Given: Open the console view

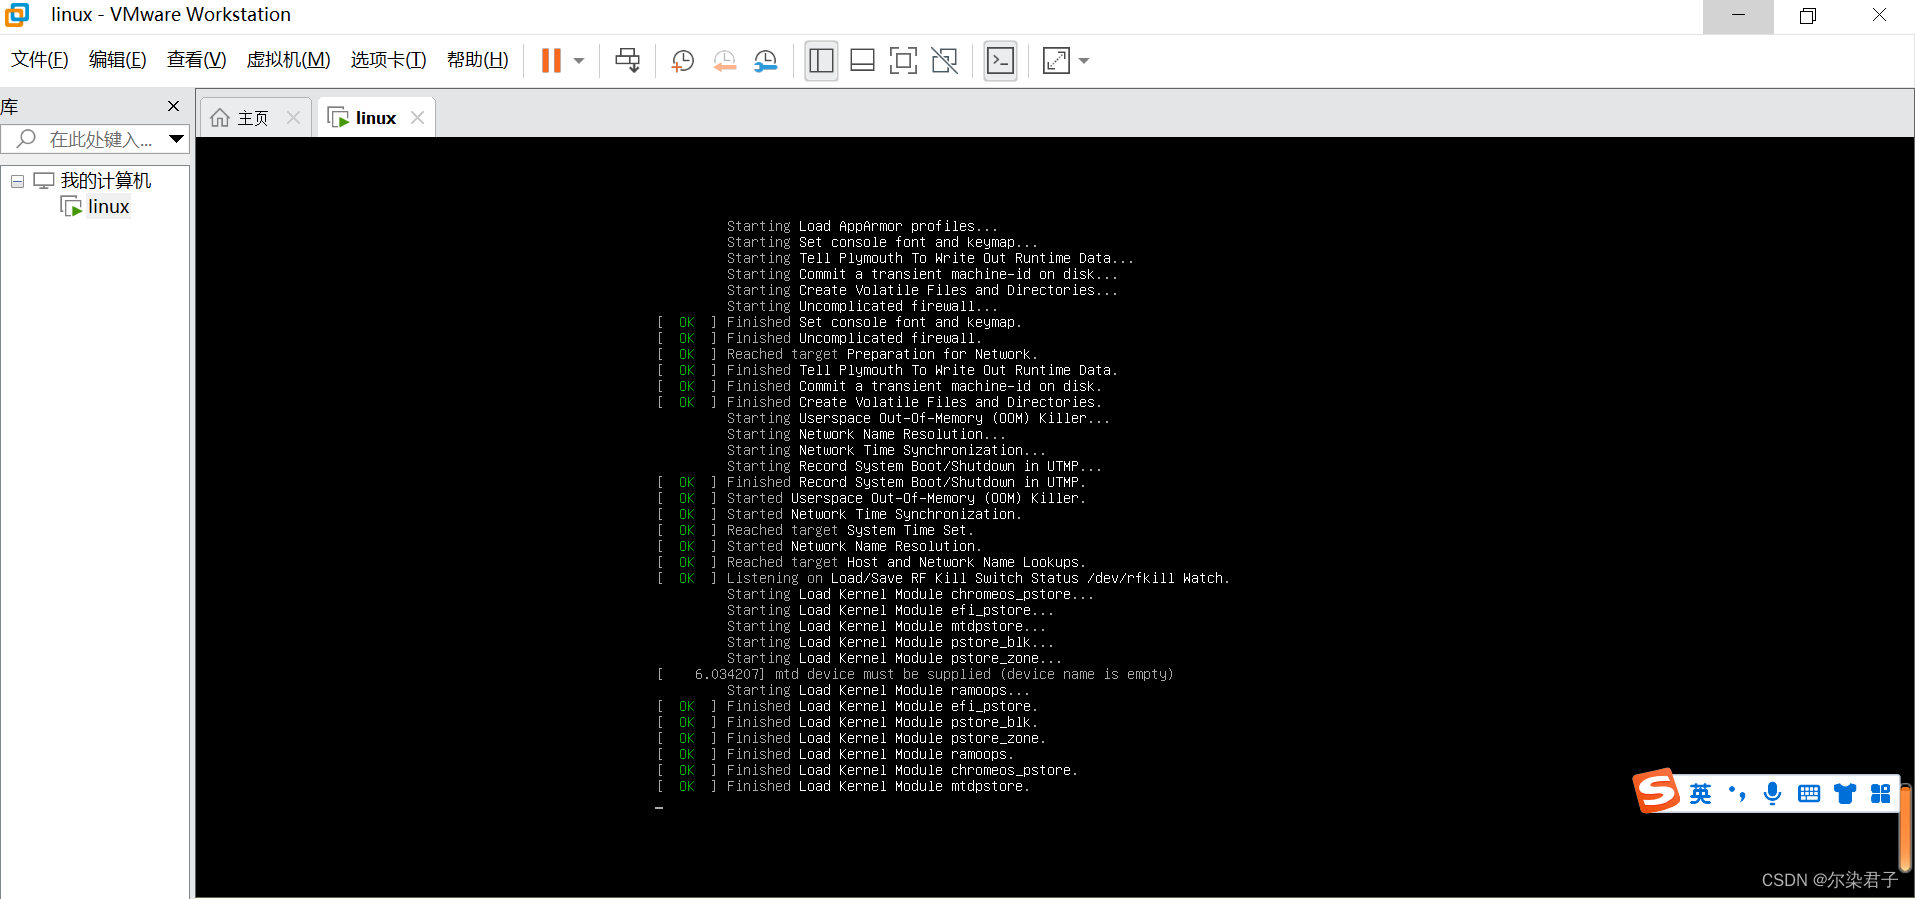Looking at the screenshot, I should [x=1000, y=61].
